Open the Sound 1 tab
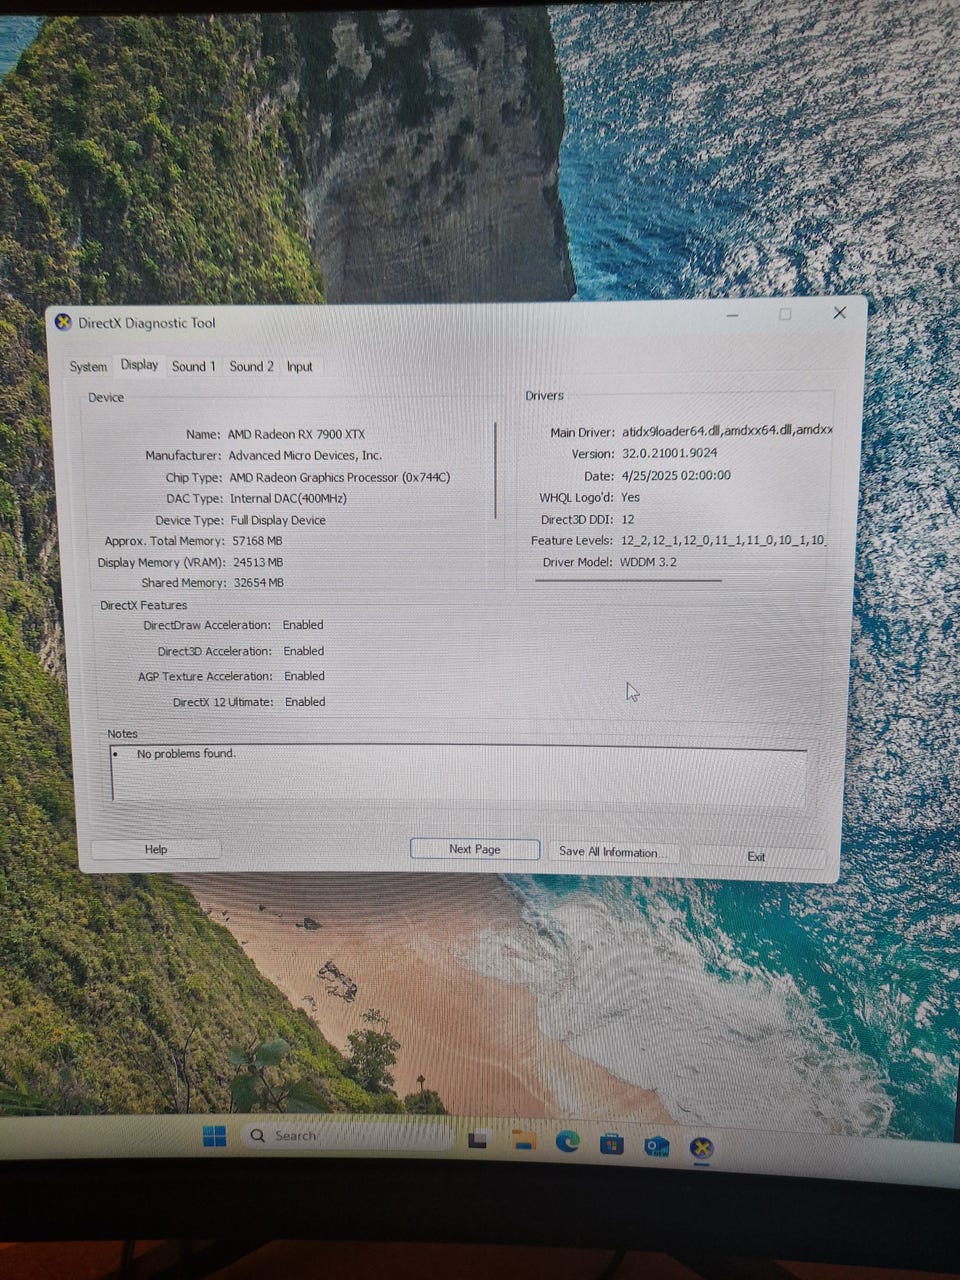This screenshot has width=960, height=1280. click(193, 366)
